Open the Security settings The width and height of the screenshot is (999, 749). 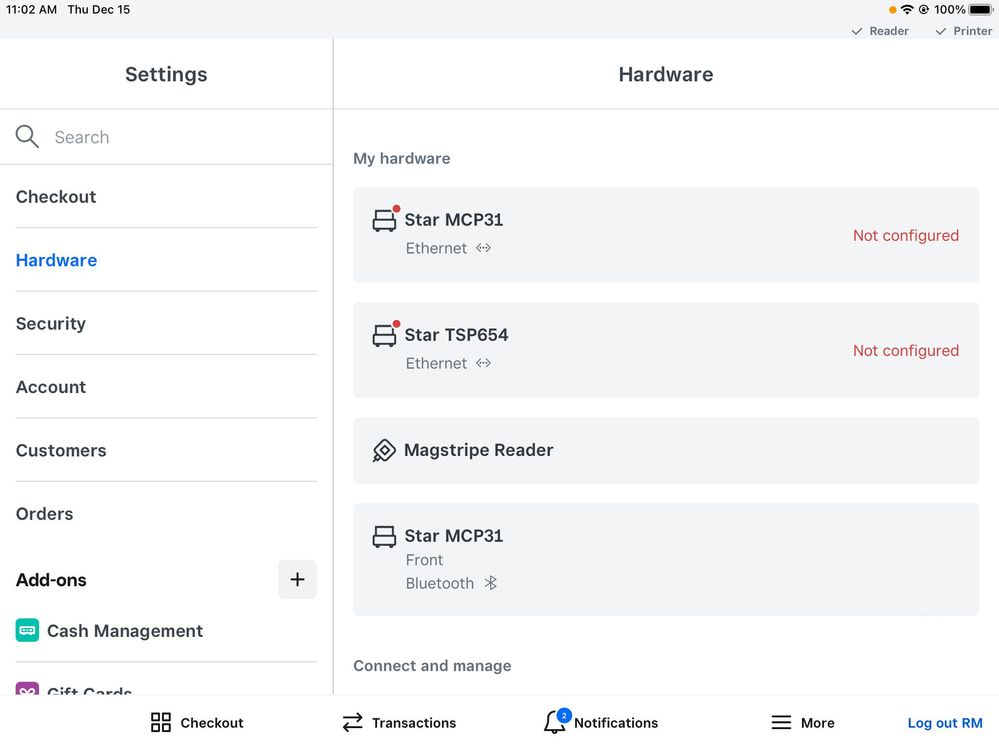[166, 324]
